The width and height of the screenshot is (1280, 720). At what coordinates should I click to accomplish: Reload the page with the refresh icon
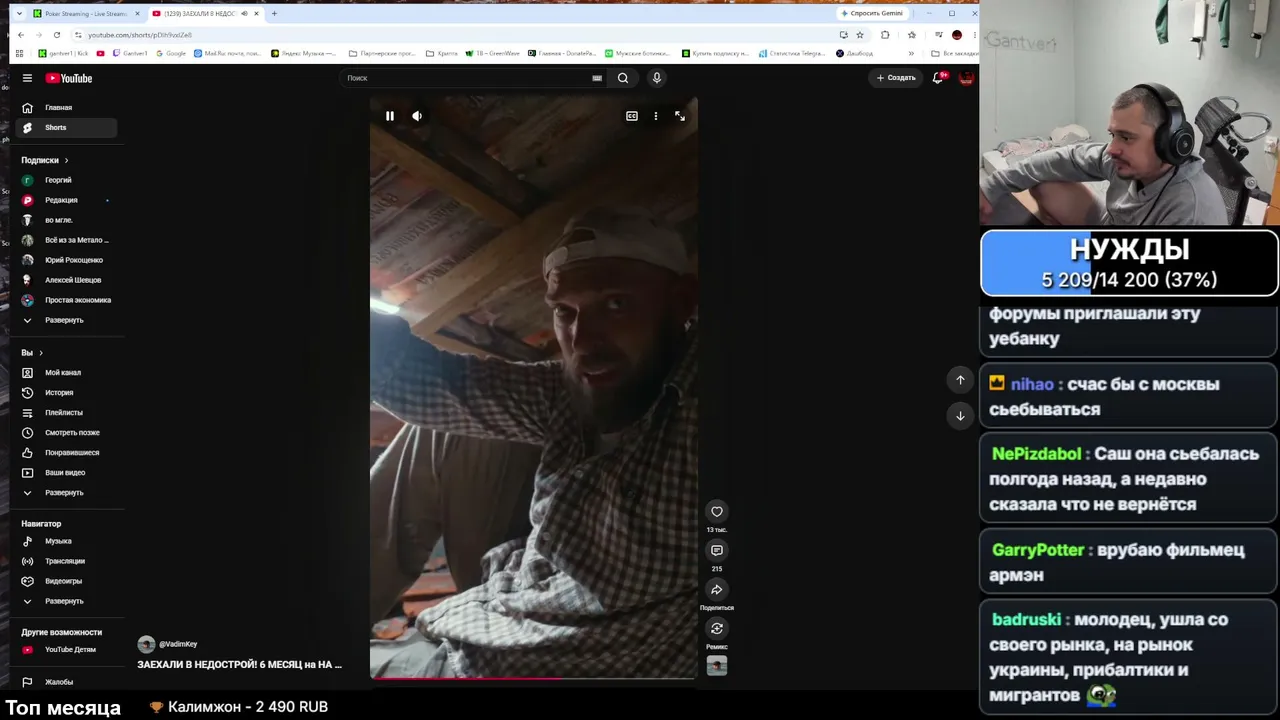56,34
